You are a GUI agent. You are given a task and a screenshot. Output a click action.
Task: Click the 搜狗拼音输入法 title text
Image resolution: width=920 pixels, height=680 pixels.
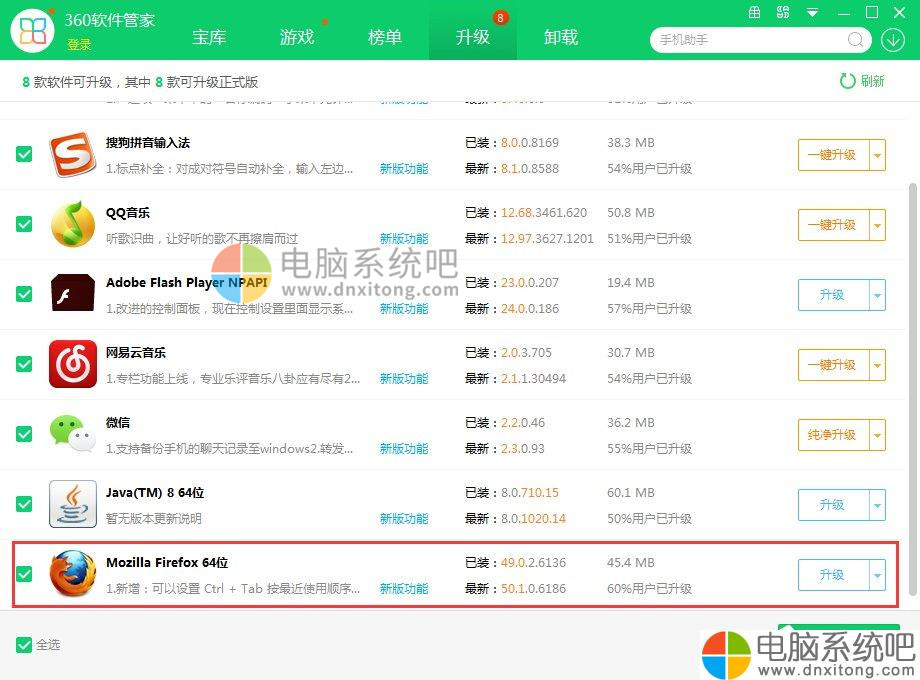click(148, 143)
